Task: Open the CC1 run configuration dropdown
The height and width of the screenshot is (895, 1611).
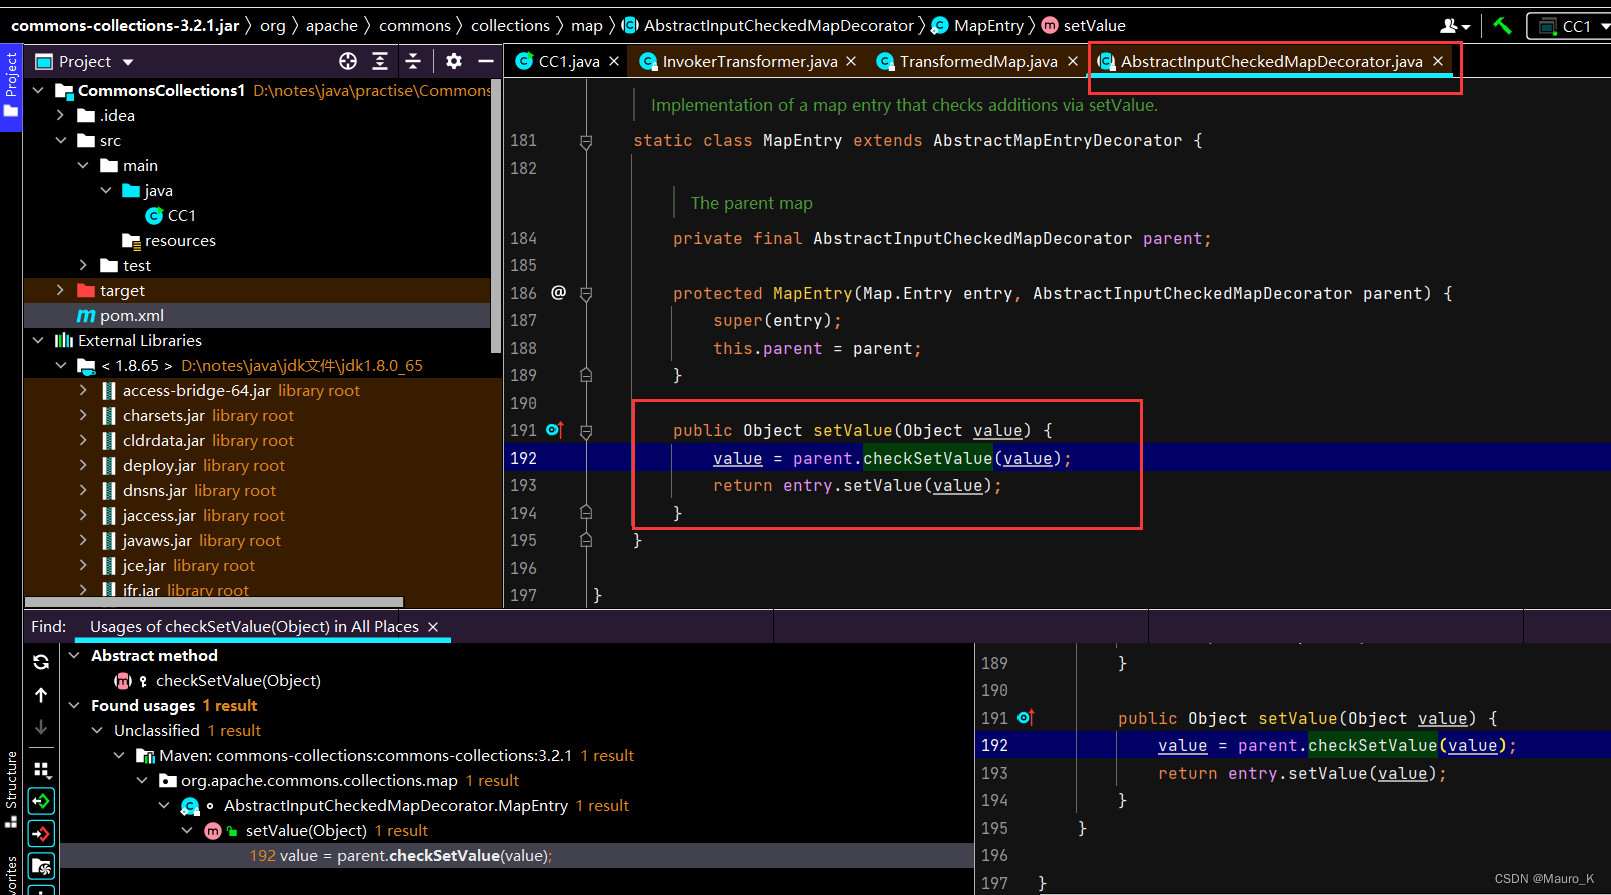Action: [1569, 26]
